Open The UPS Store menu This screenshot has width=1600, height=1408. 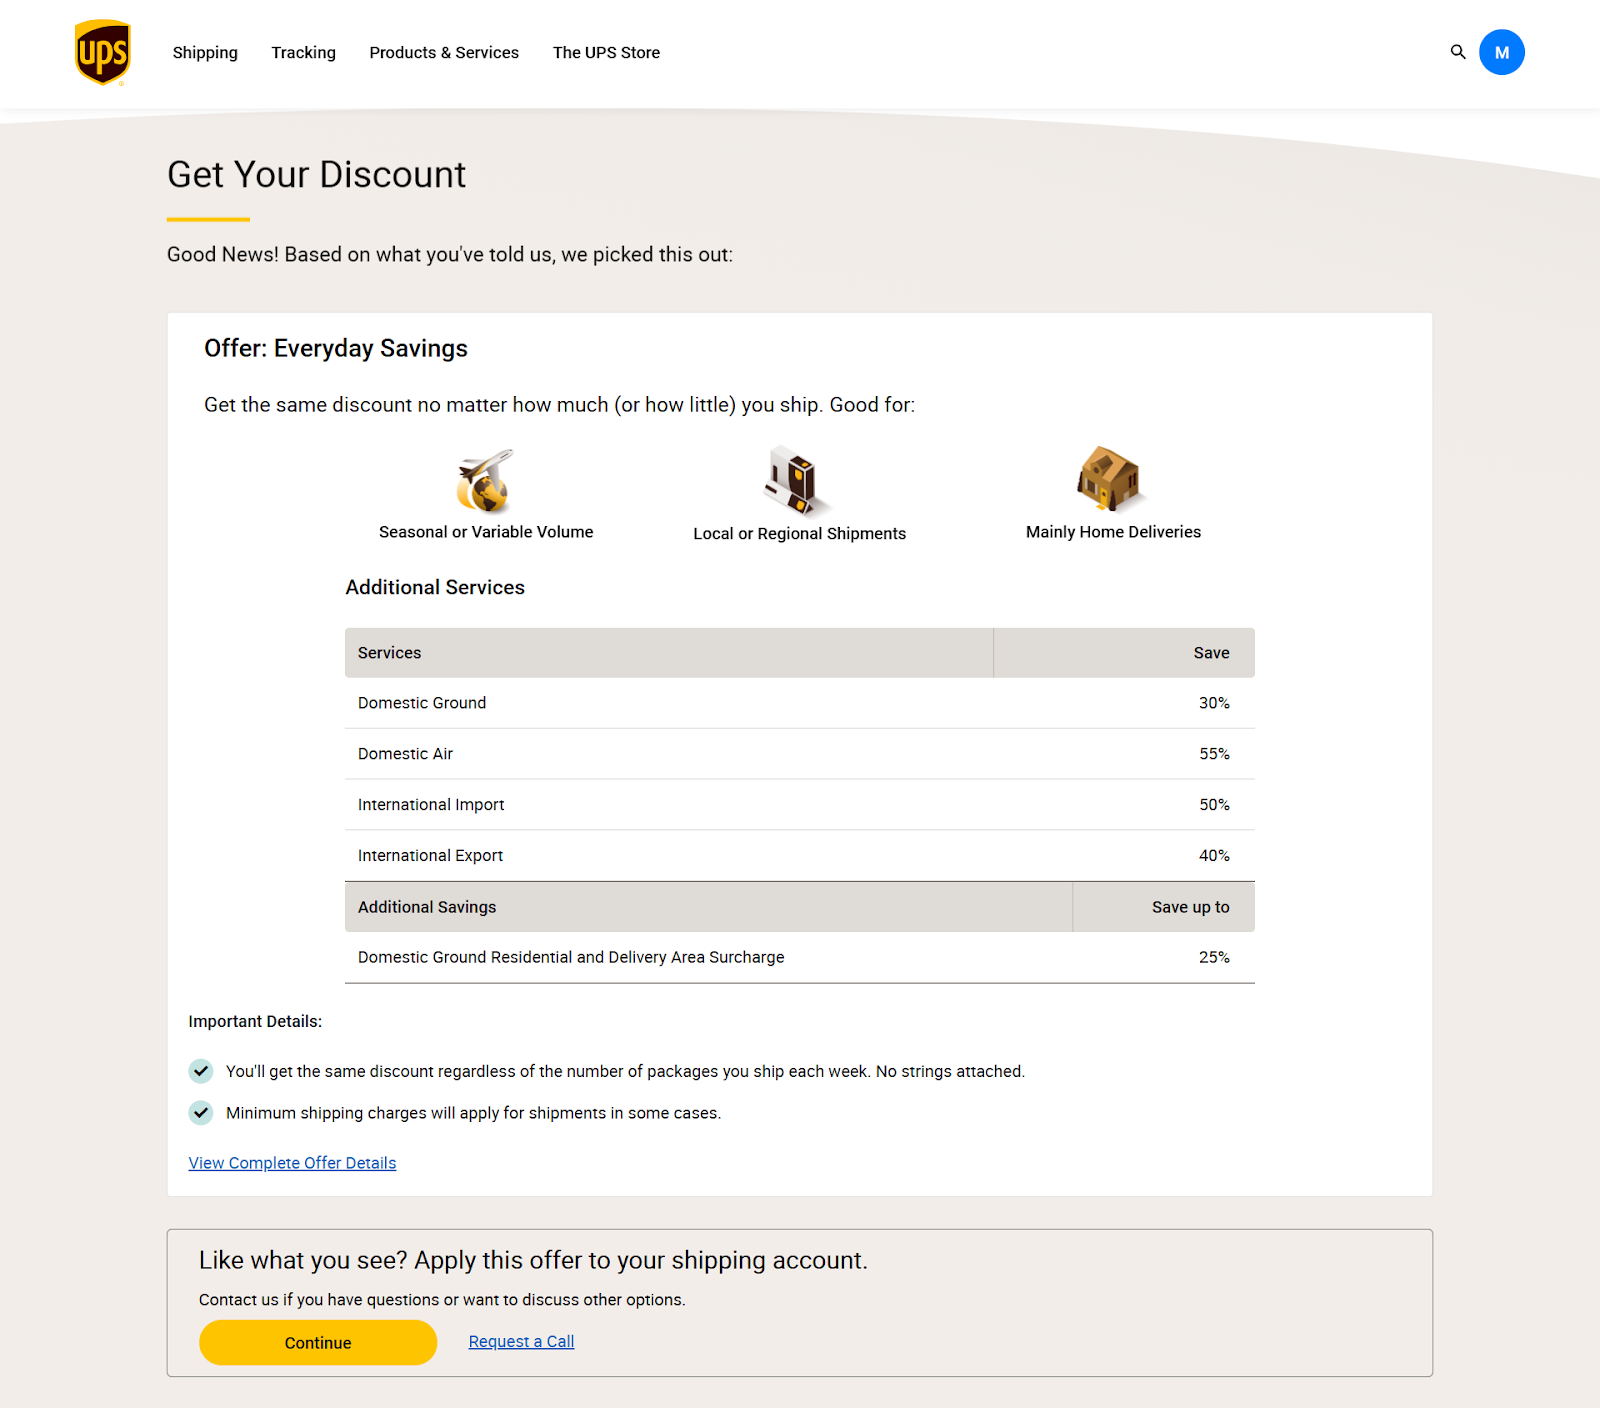click(606, 52)
